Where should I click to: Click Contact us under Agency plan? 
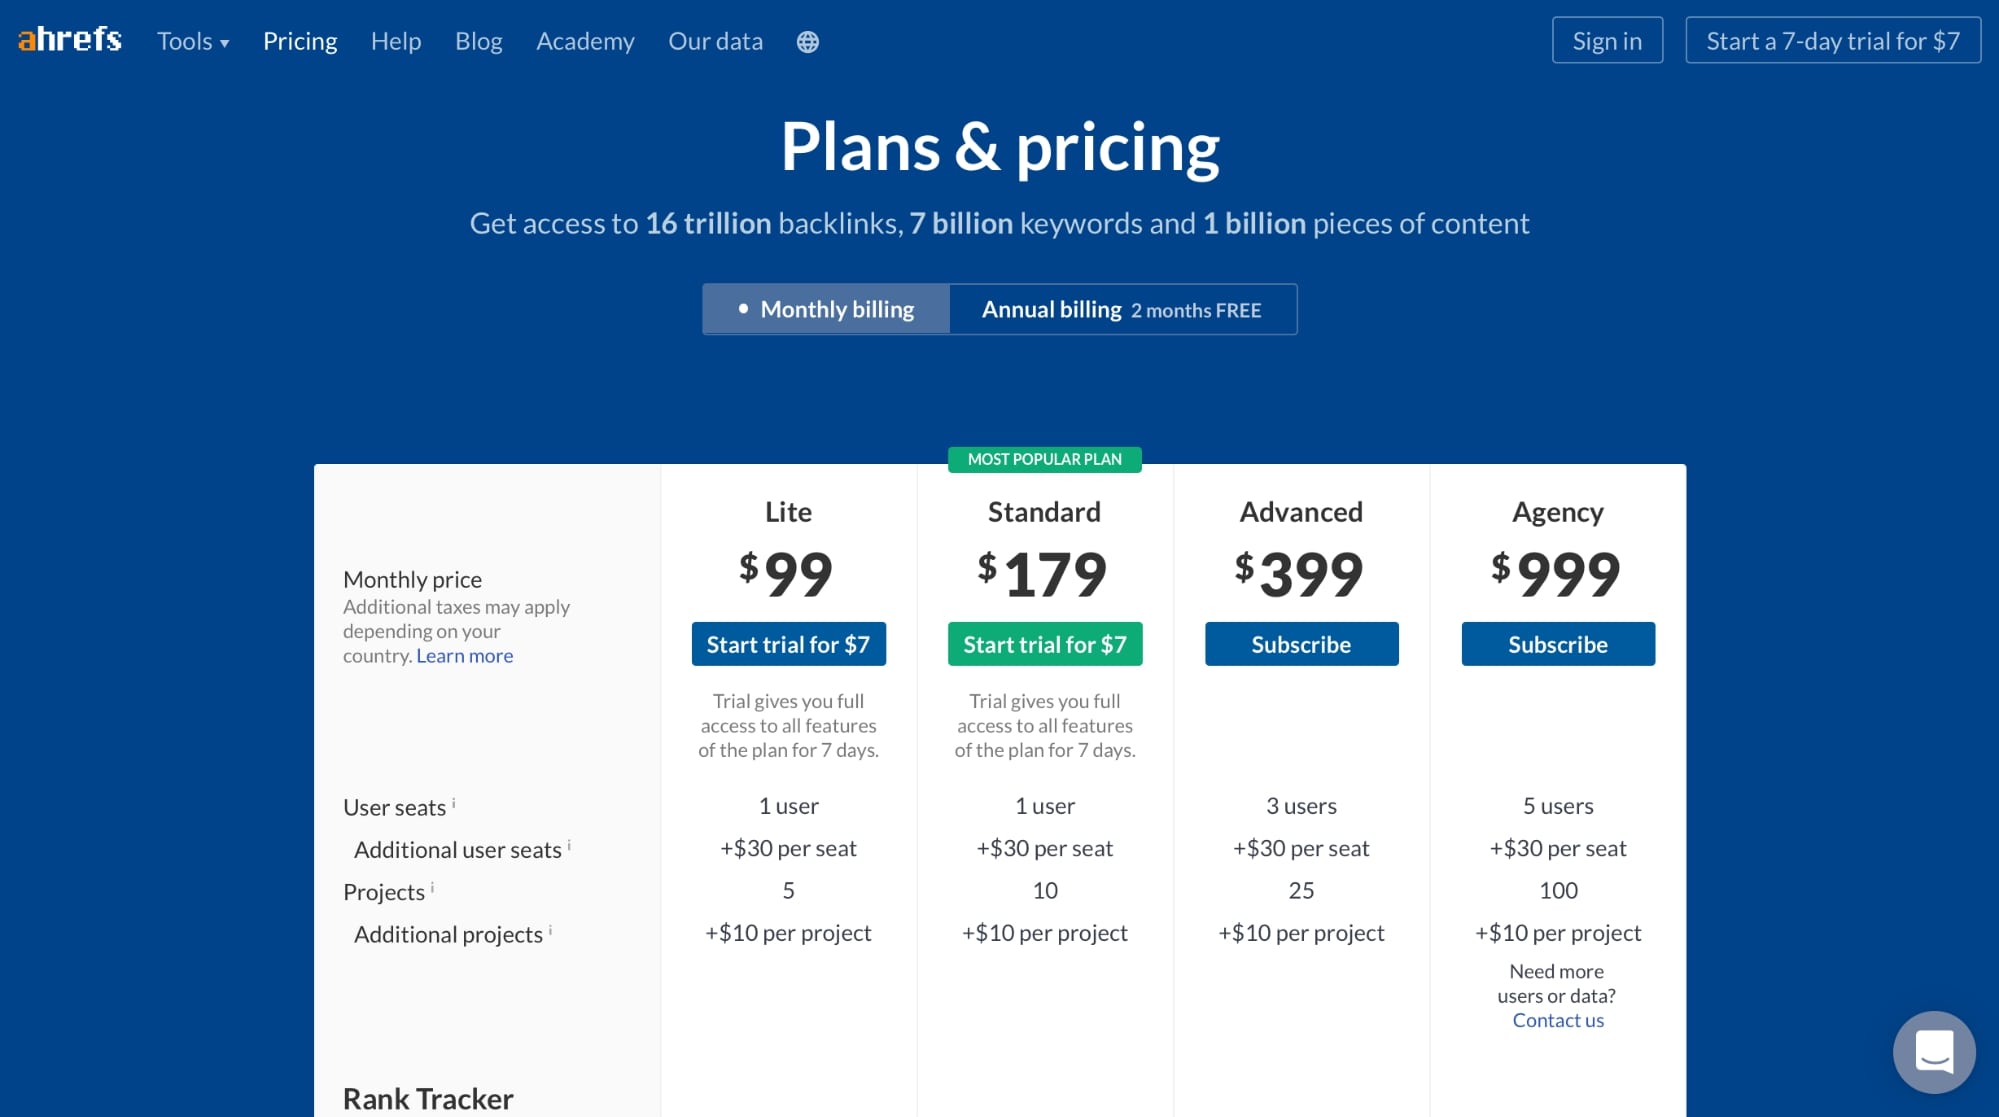point(1557,1019)
